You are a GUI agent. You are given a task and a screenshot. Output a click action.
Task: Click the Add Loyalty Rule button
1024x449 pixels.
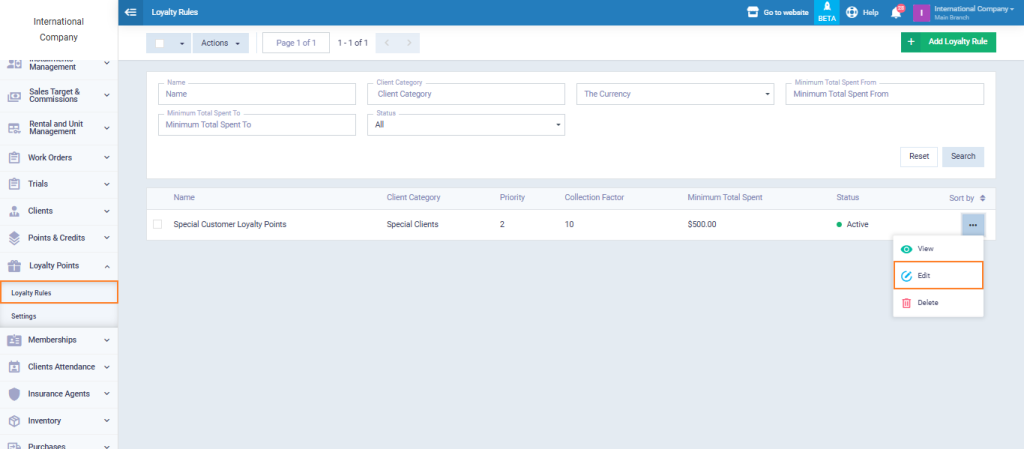948,42
